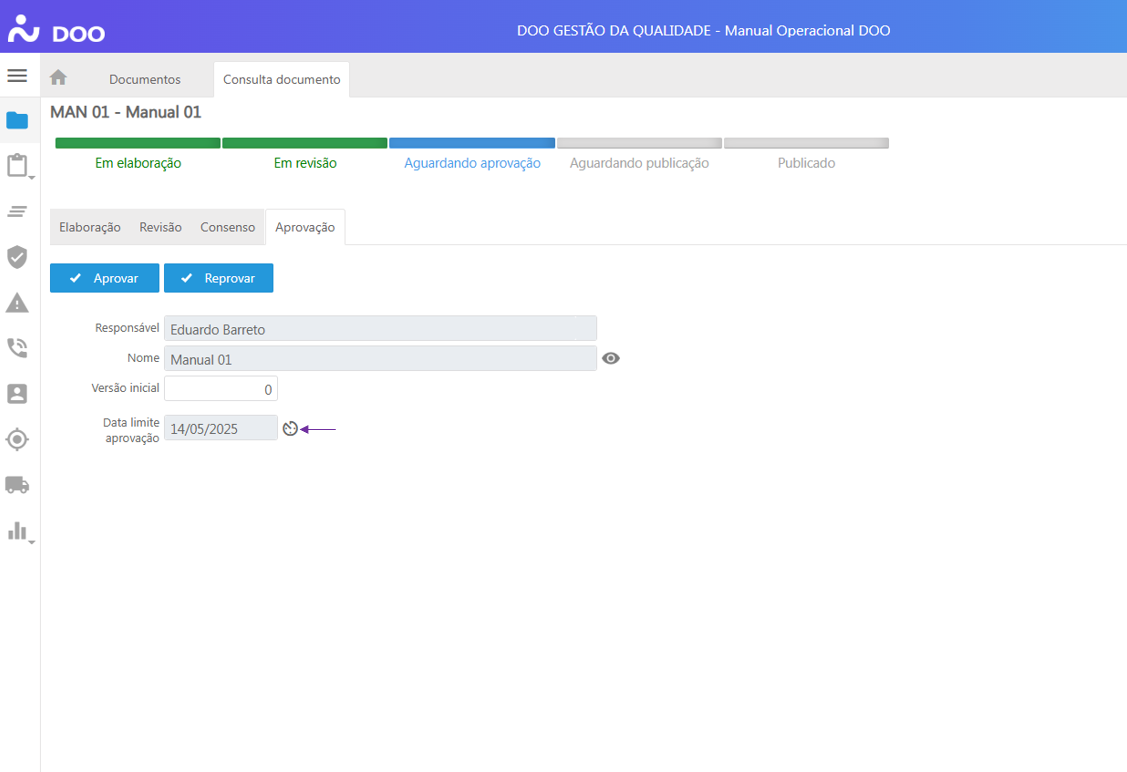Click the Em revisão progress stage bar
Viewport: 1127px width, 772px height.
pos(305,143)
